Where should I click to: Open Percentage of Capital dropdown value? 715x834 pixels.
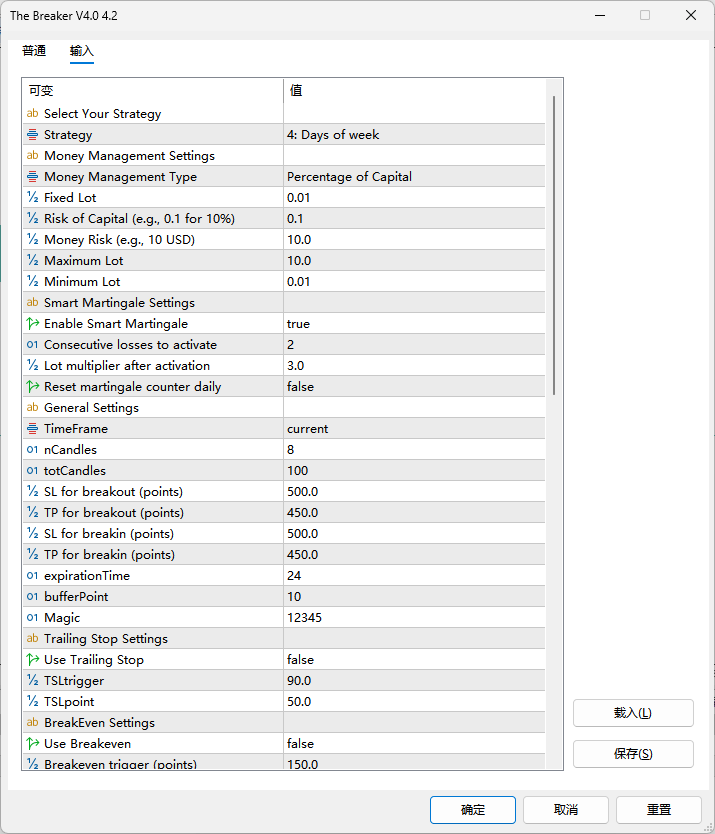pos(414,177)
